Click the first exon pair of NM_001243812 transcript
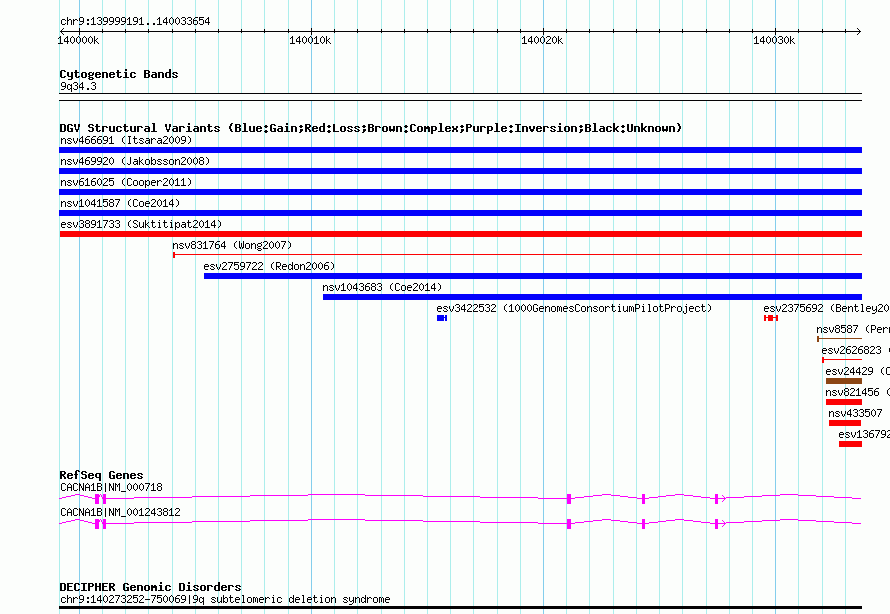 [100, 524]
